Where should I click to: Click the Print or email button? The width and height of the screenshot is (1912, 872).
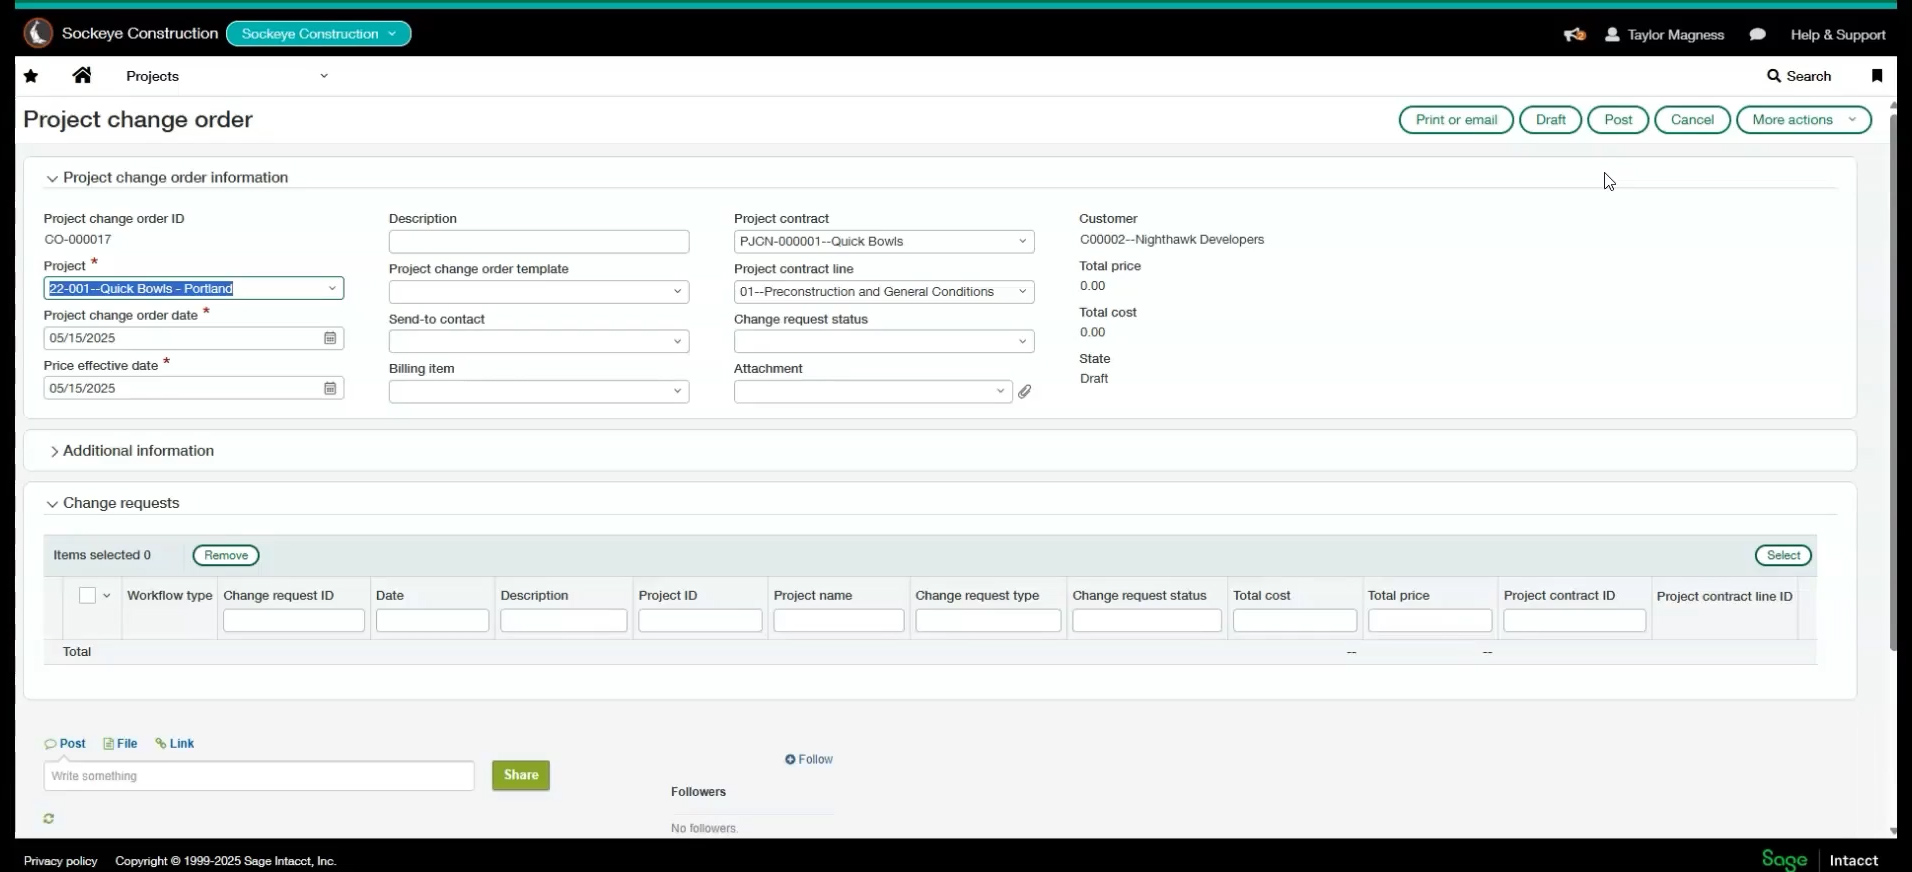(1456, 120)
